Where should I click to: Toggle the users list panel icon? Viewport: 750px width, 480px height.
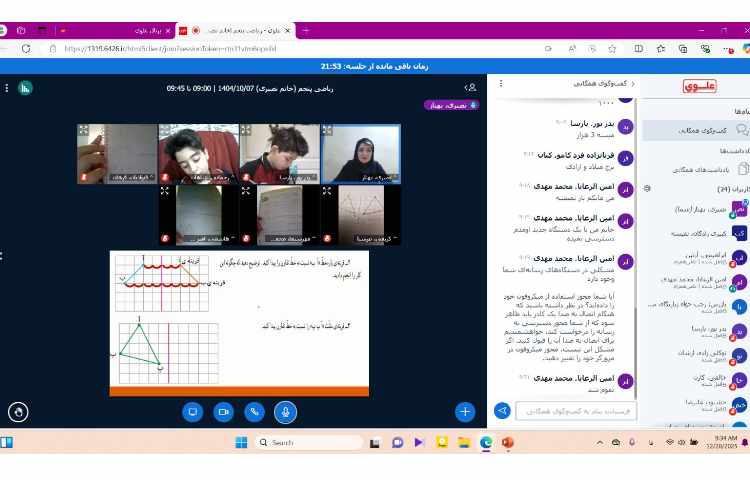(471, 87)
